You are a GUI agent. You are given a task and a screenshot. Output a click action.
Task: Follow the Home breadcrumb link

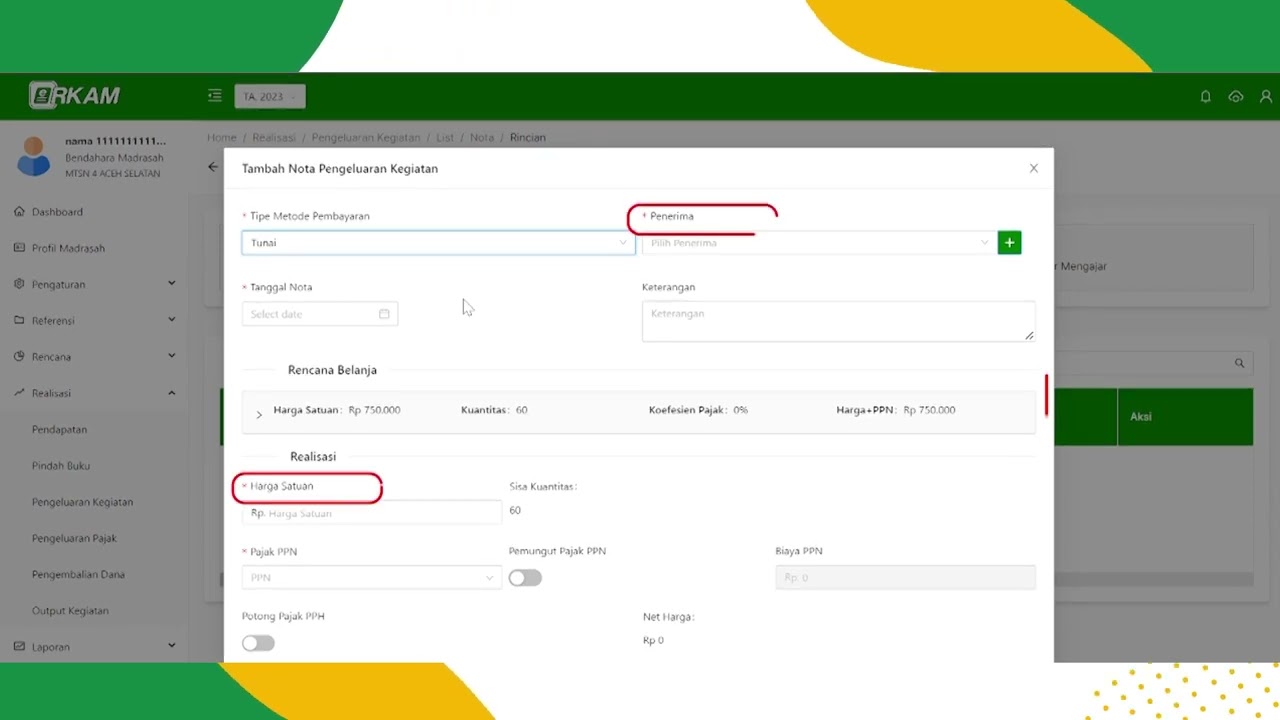tap(222, 138)
